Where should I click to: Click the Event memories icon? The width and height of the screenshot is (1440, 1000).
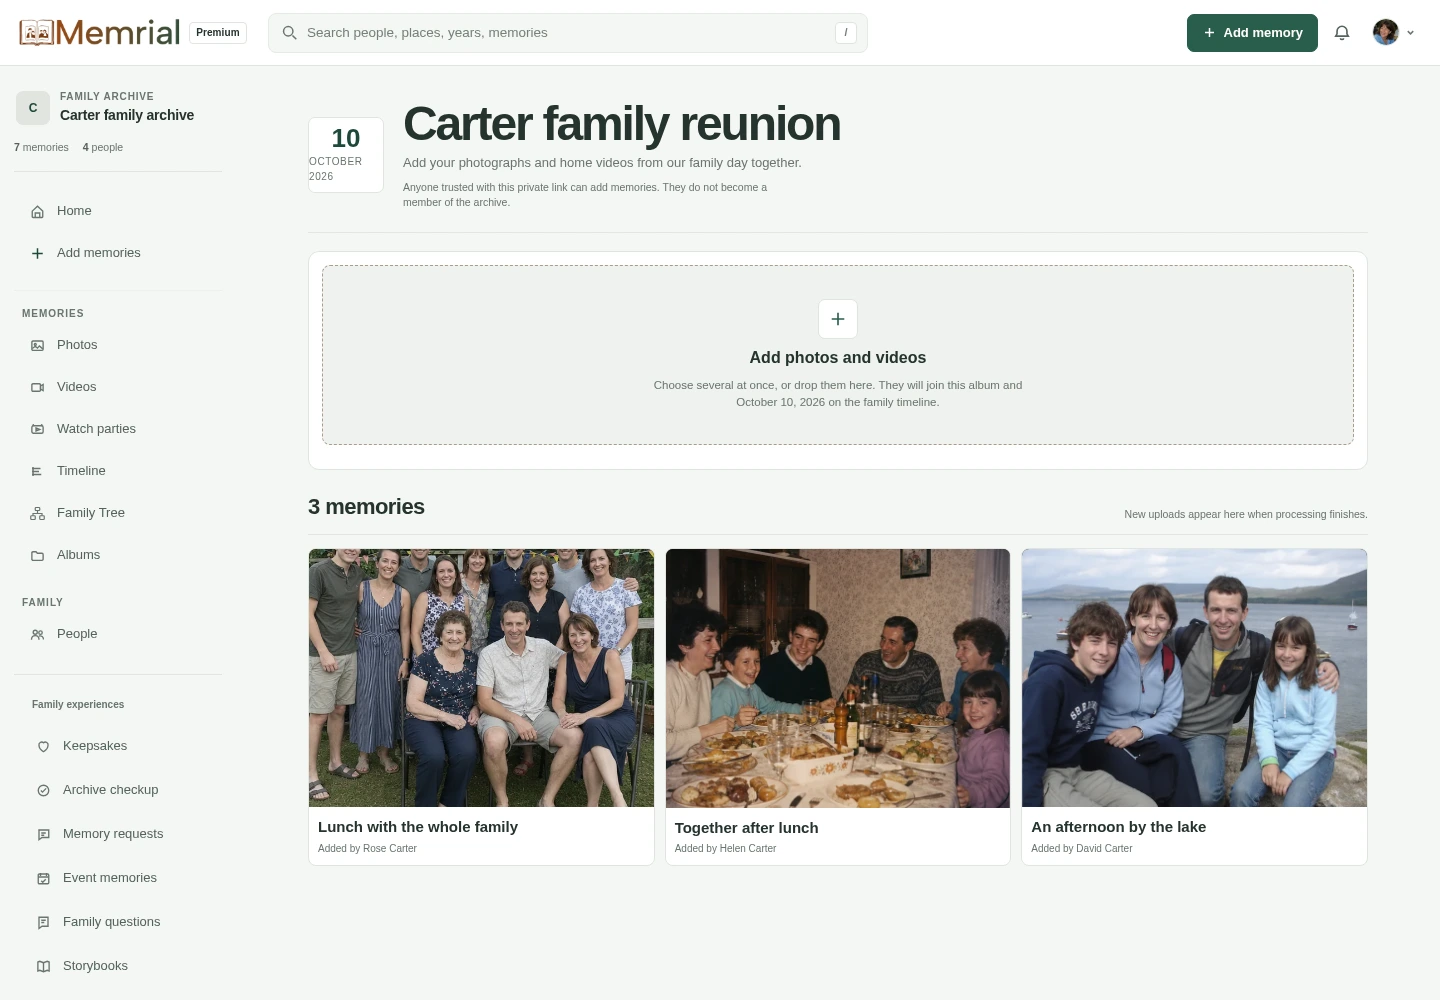pyautogui.click(x=44, y=878)
